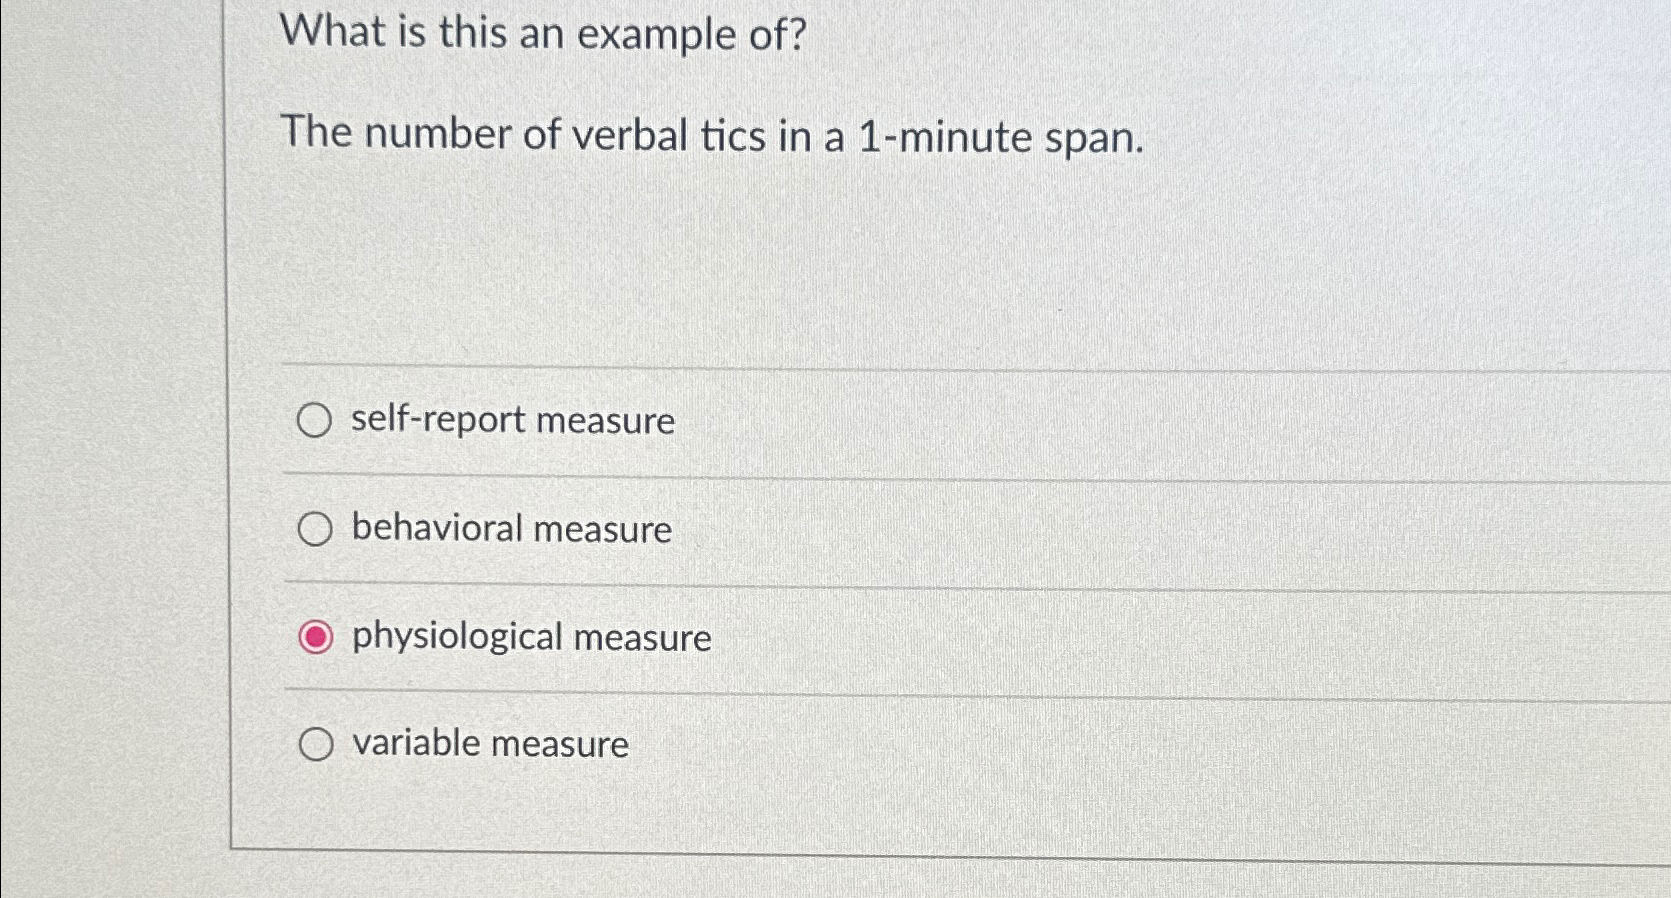Click the 'self-report measure' label text

click(511, 421)
